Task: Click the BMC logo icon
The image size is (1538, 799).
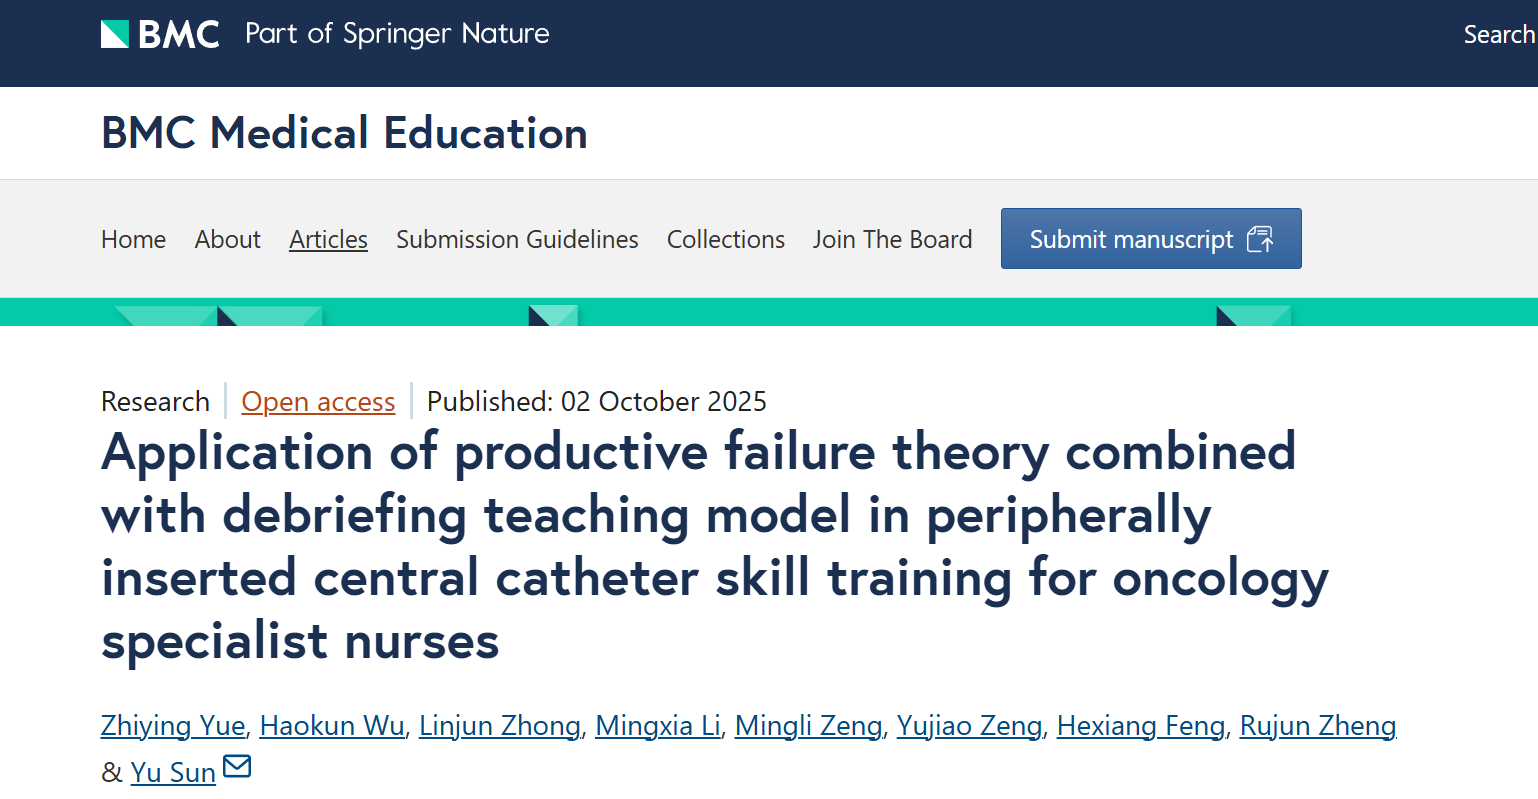Action: pos(115,34)
